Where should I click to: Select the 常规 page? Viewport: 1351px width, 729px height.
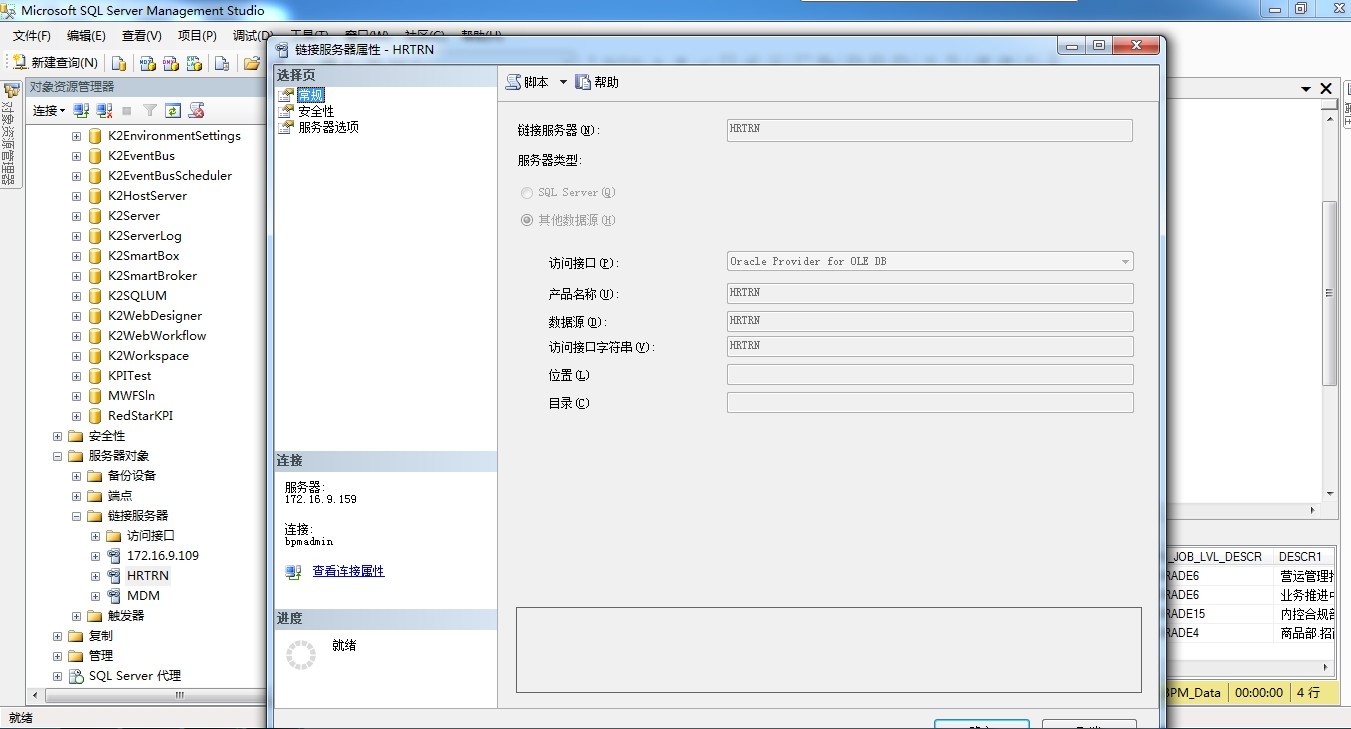point(311,95)
